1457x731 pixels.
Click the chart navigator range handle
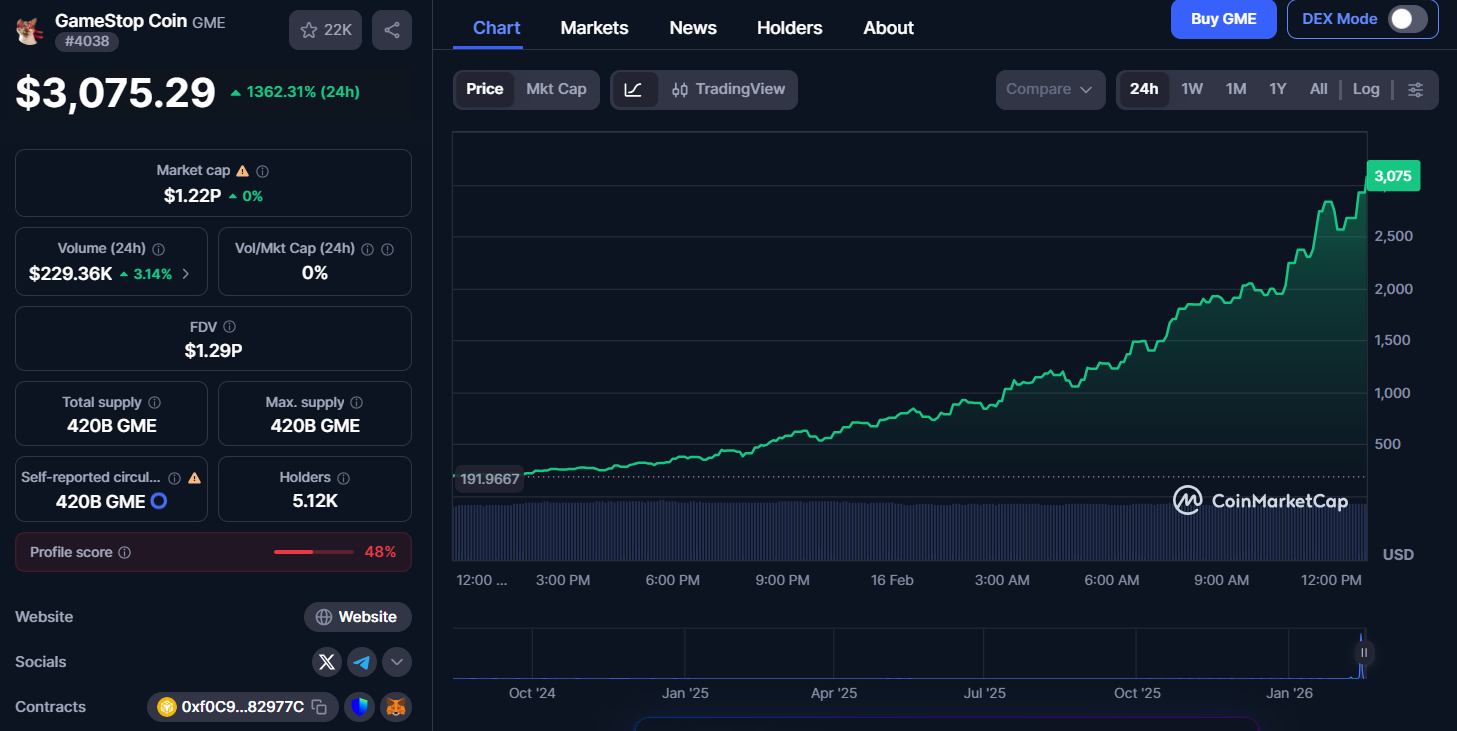pyautogui.click(x=1364, y=653)
